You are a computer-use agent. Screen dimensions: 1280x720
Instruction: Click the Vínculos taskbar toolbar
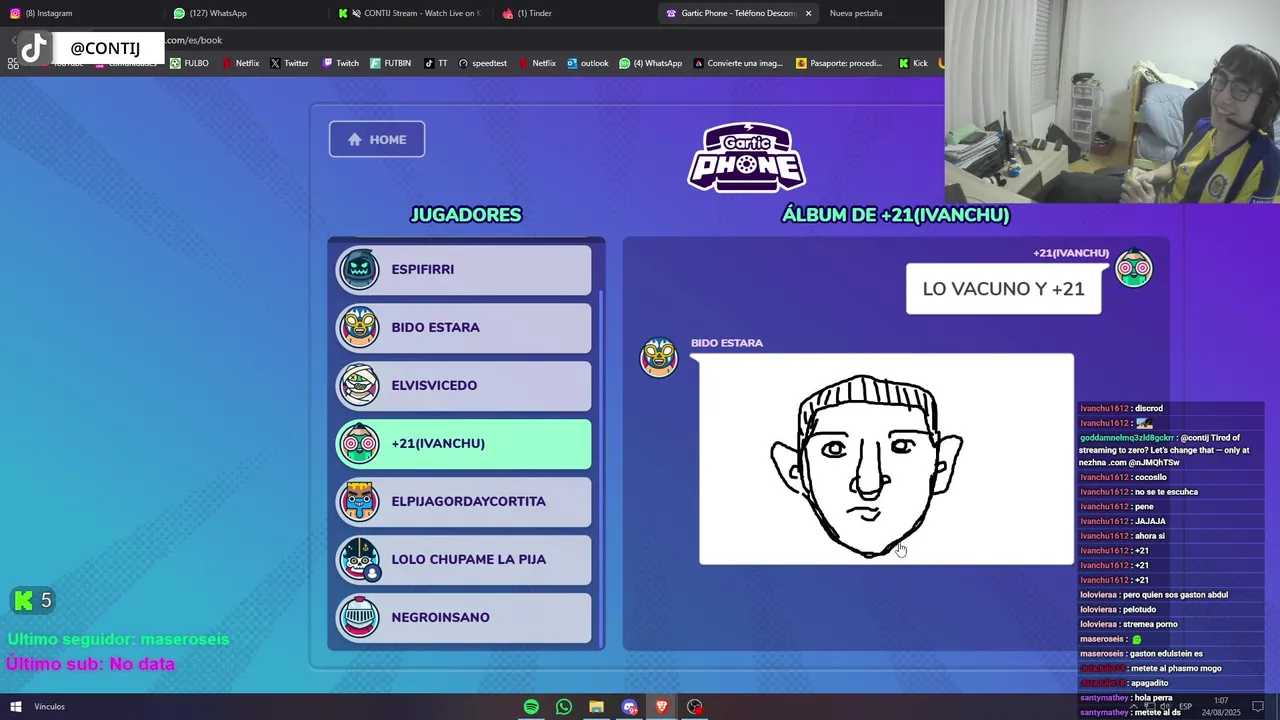coord(50,707)
